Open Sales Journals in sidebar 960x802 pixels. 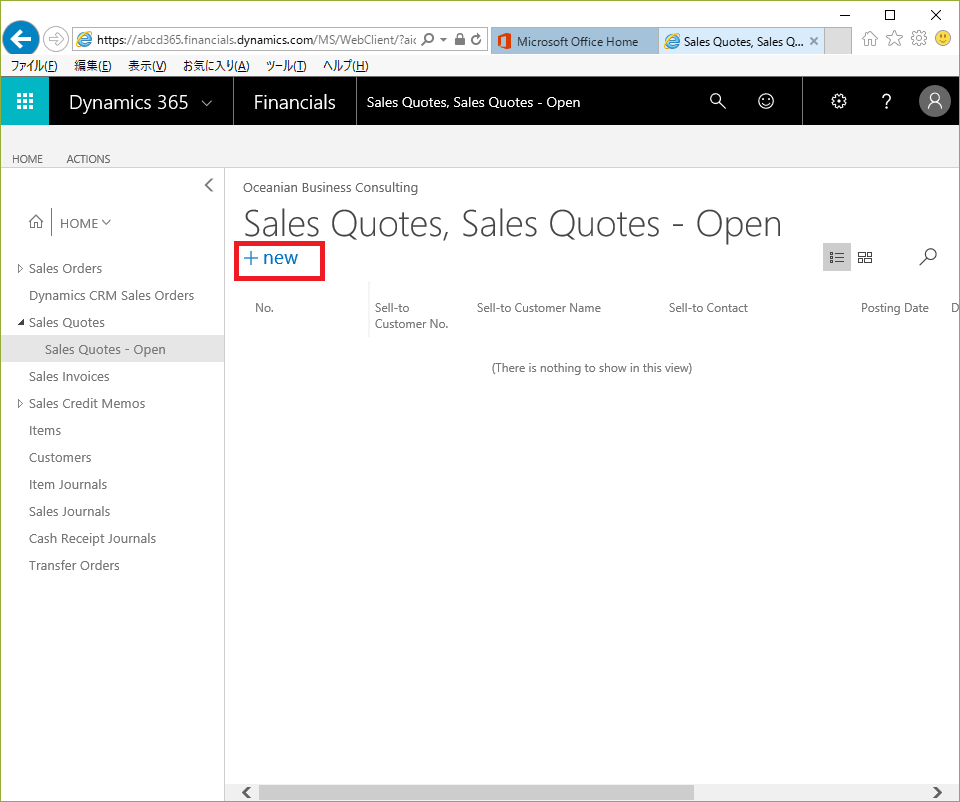click(70, 511)
